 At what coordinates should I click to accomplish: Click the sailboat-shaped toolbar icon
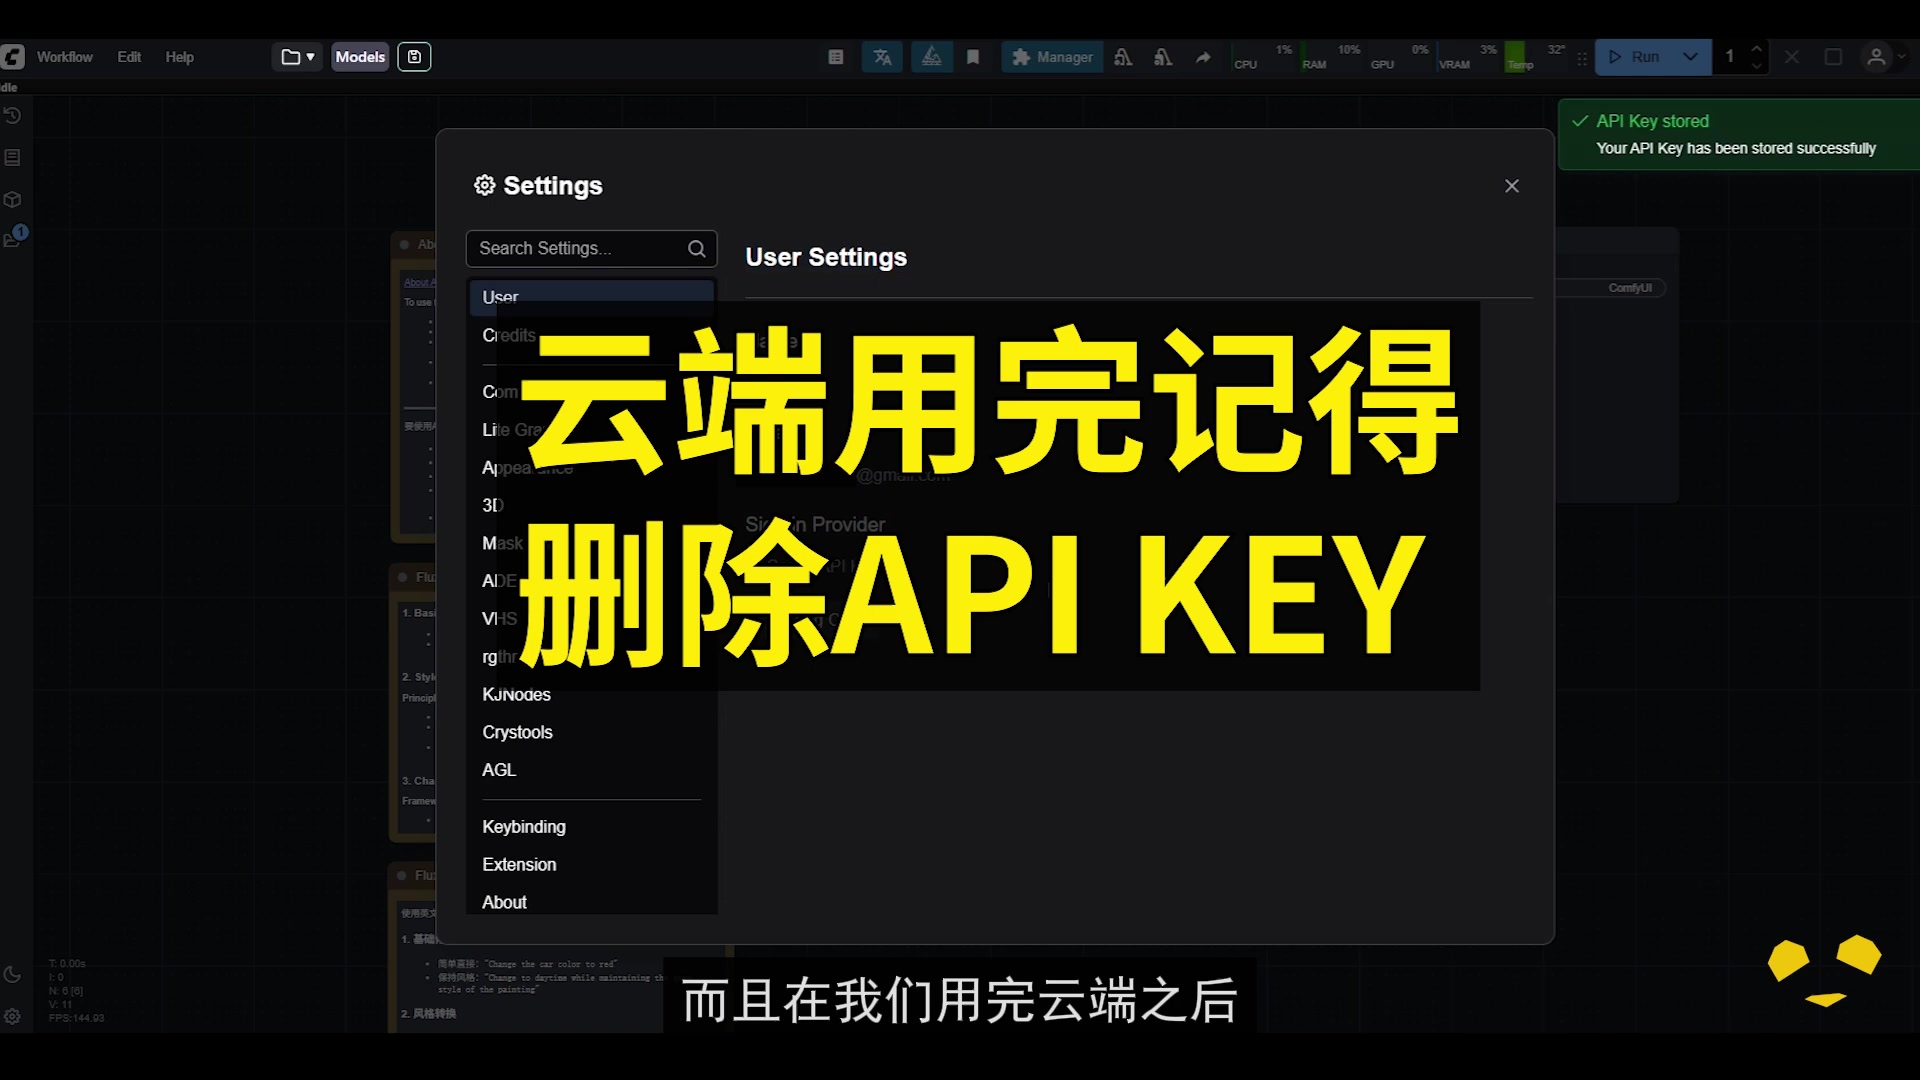(x=931, y=57)
